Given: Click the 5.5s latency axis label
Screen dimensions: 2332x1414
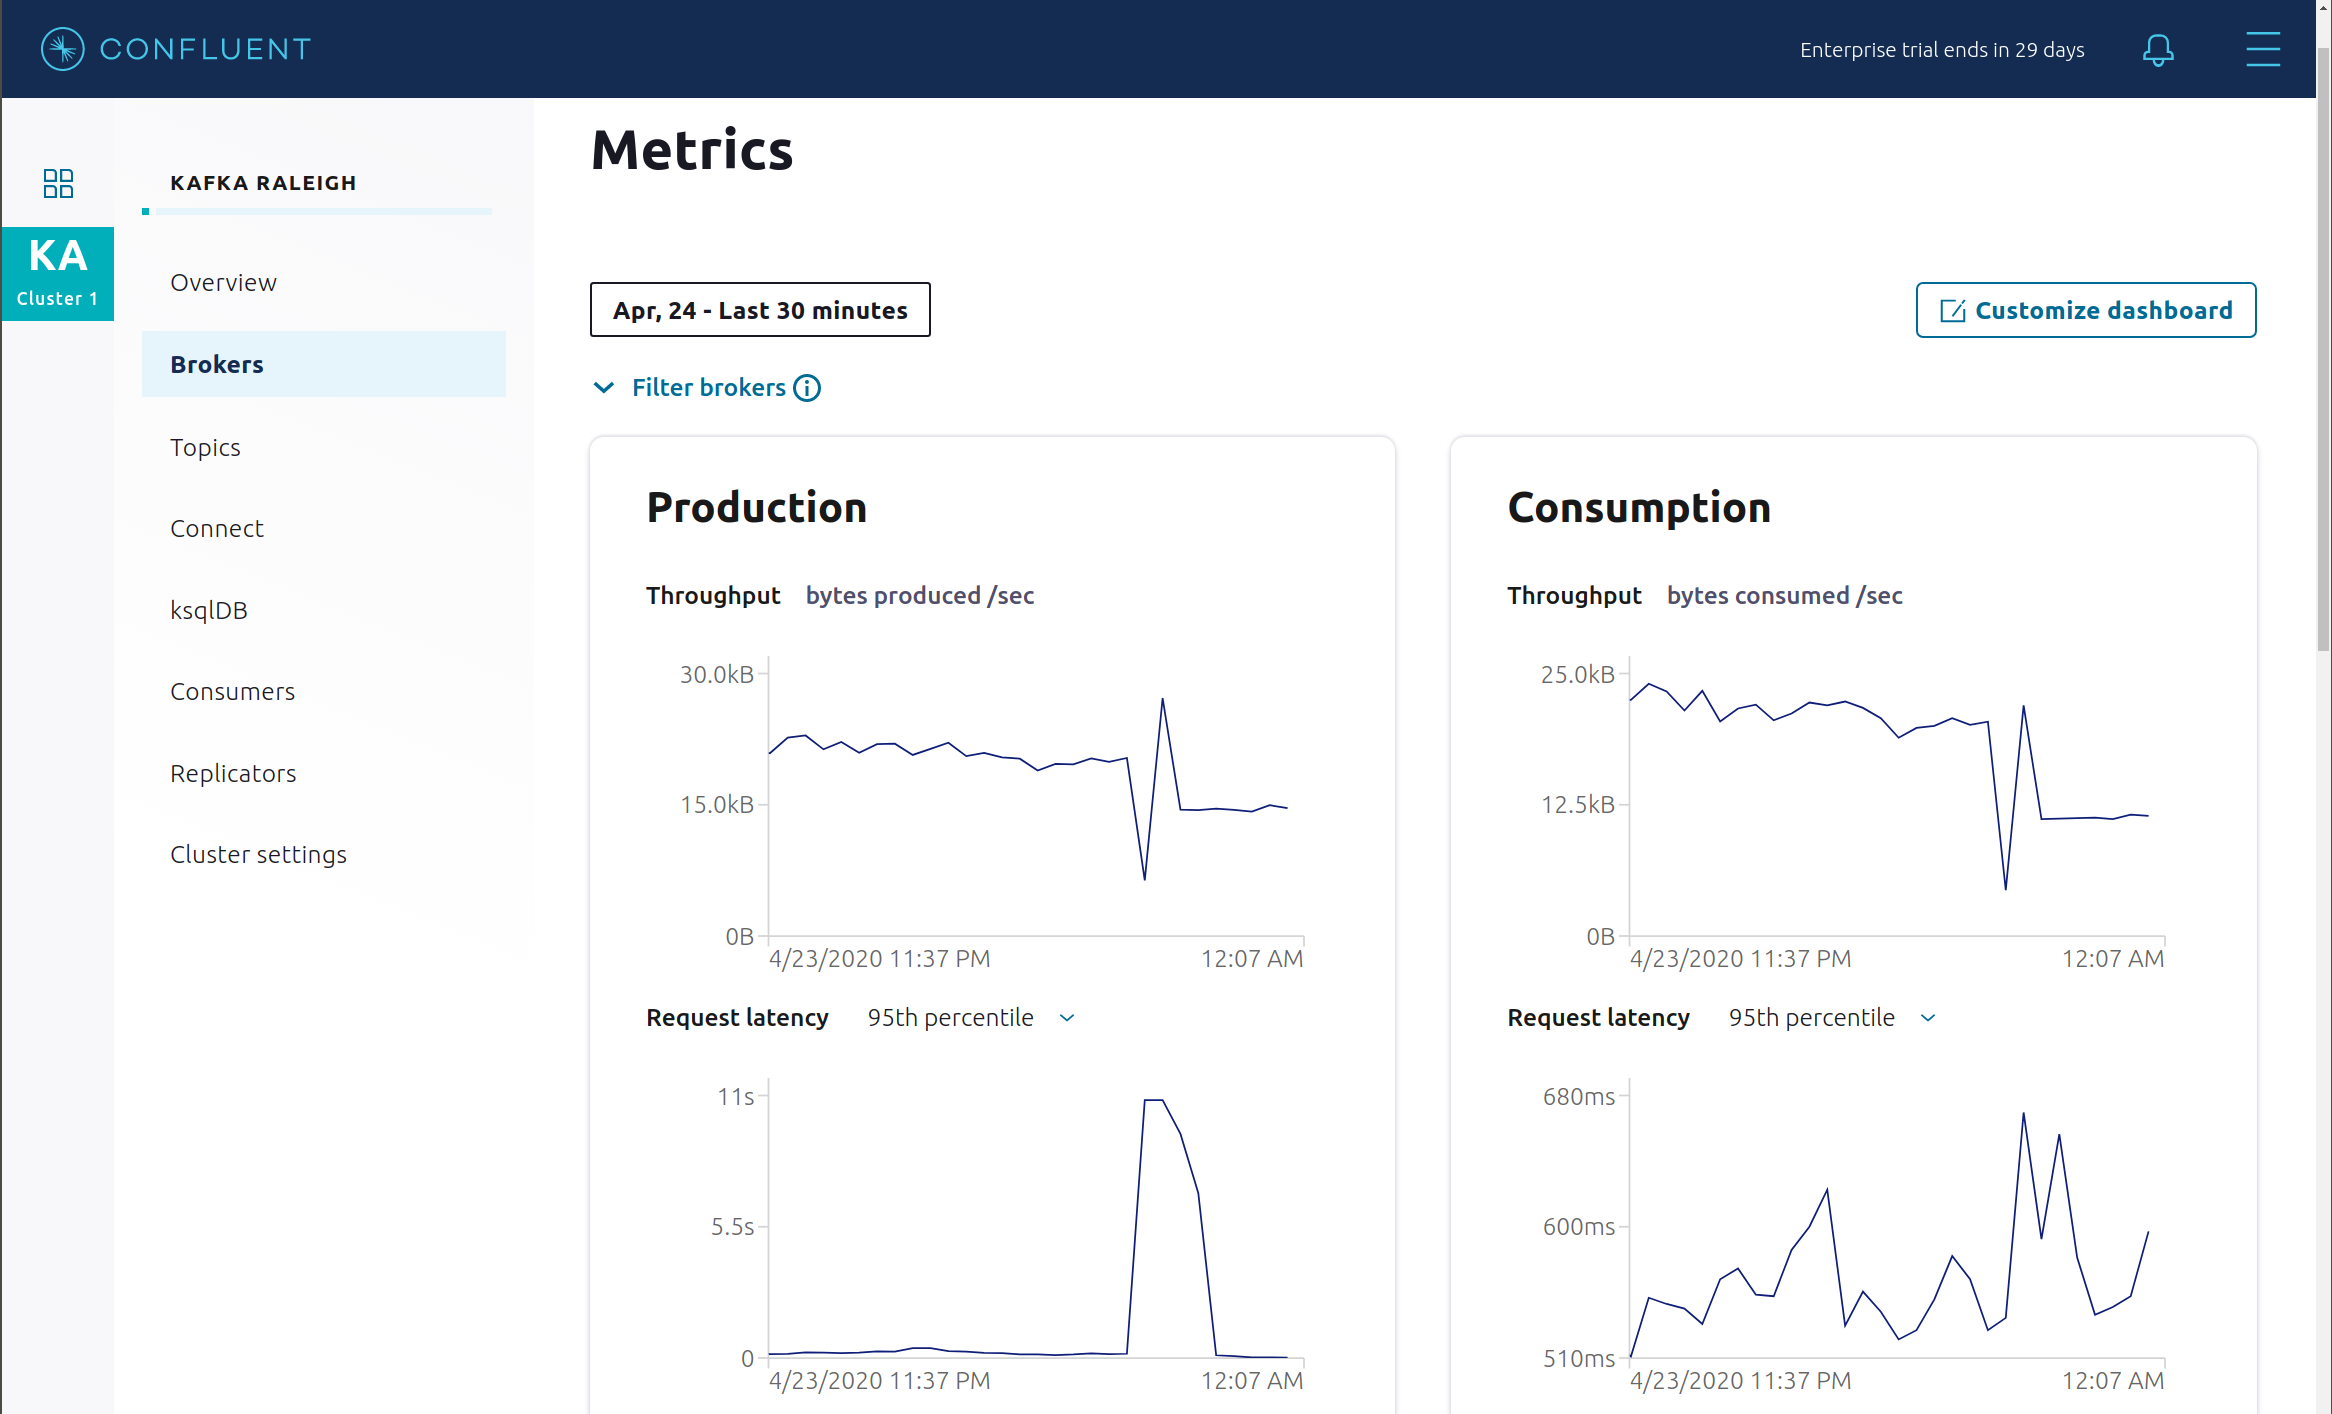Looking at the screenshot, I should (x=732, y=1227).
